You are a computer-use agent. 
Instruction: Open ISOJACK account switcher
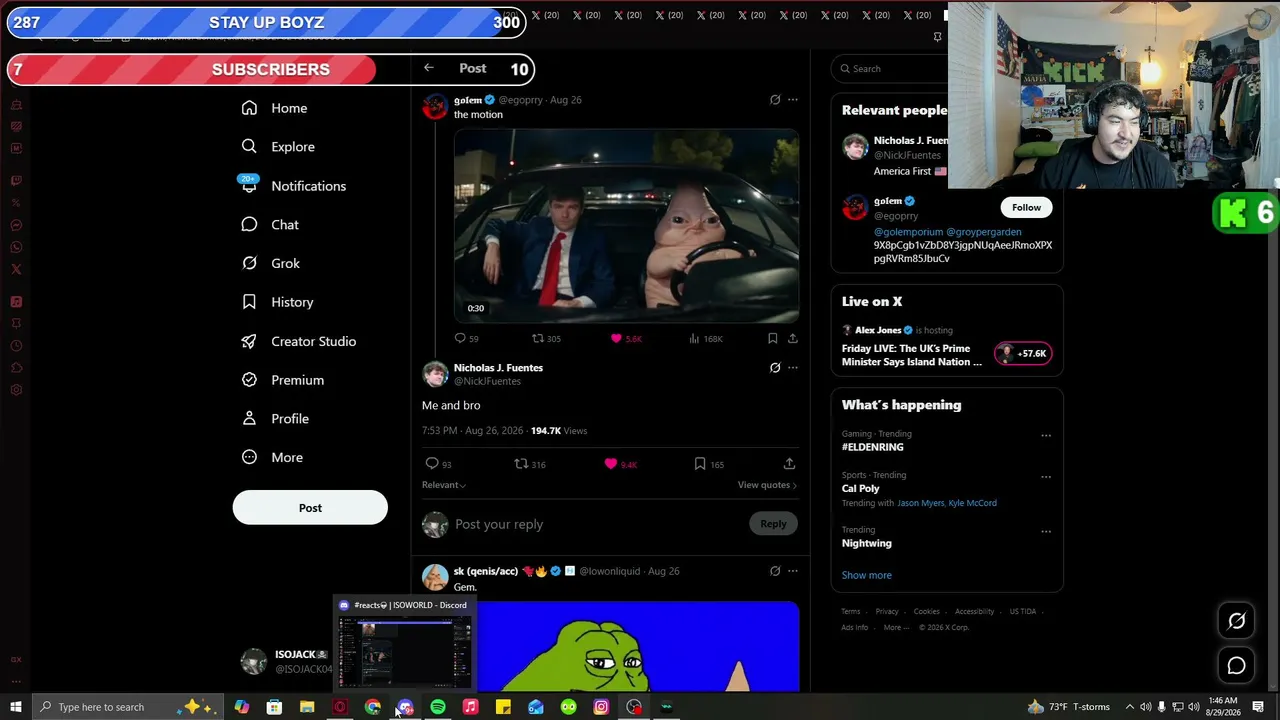pos(288,662)
